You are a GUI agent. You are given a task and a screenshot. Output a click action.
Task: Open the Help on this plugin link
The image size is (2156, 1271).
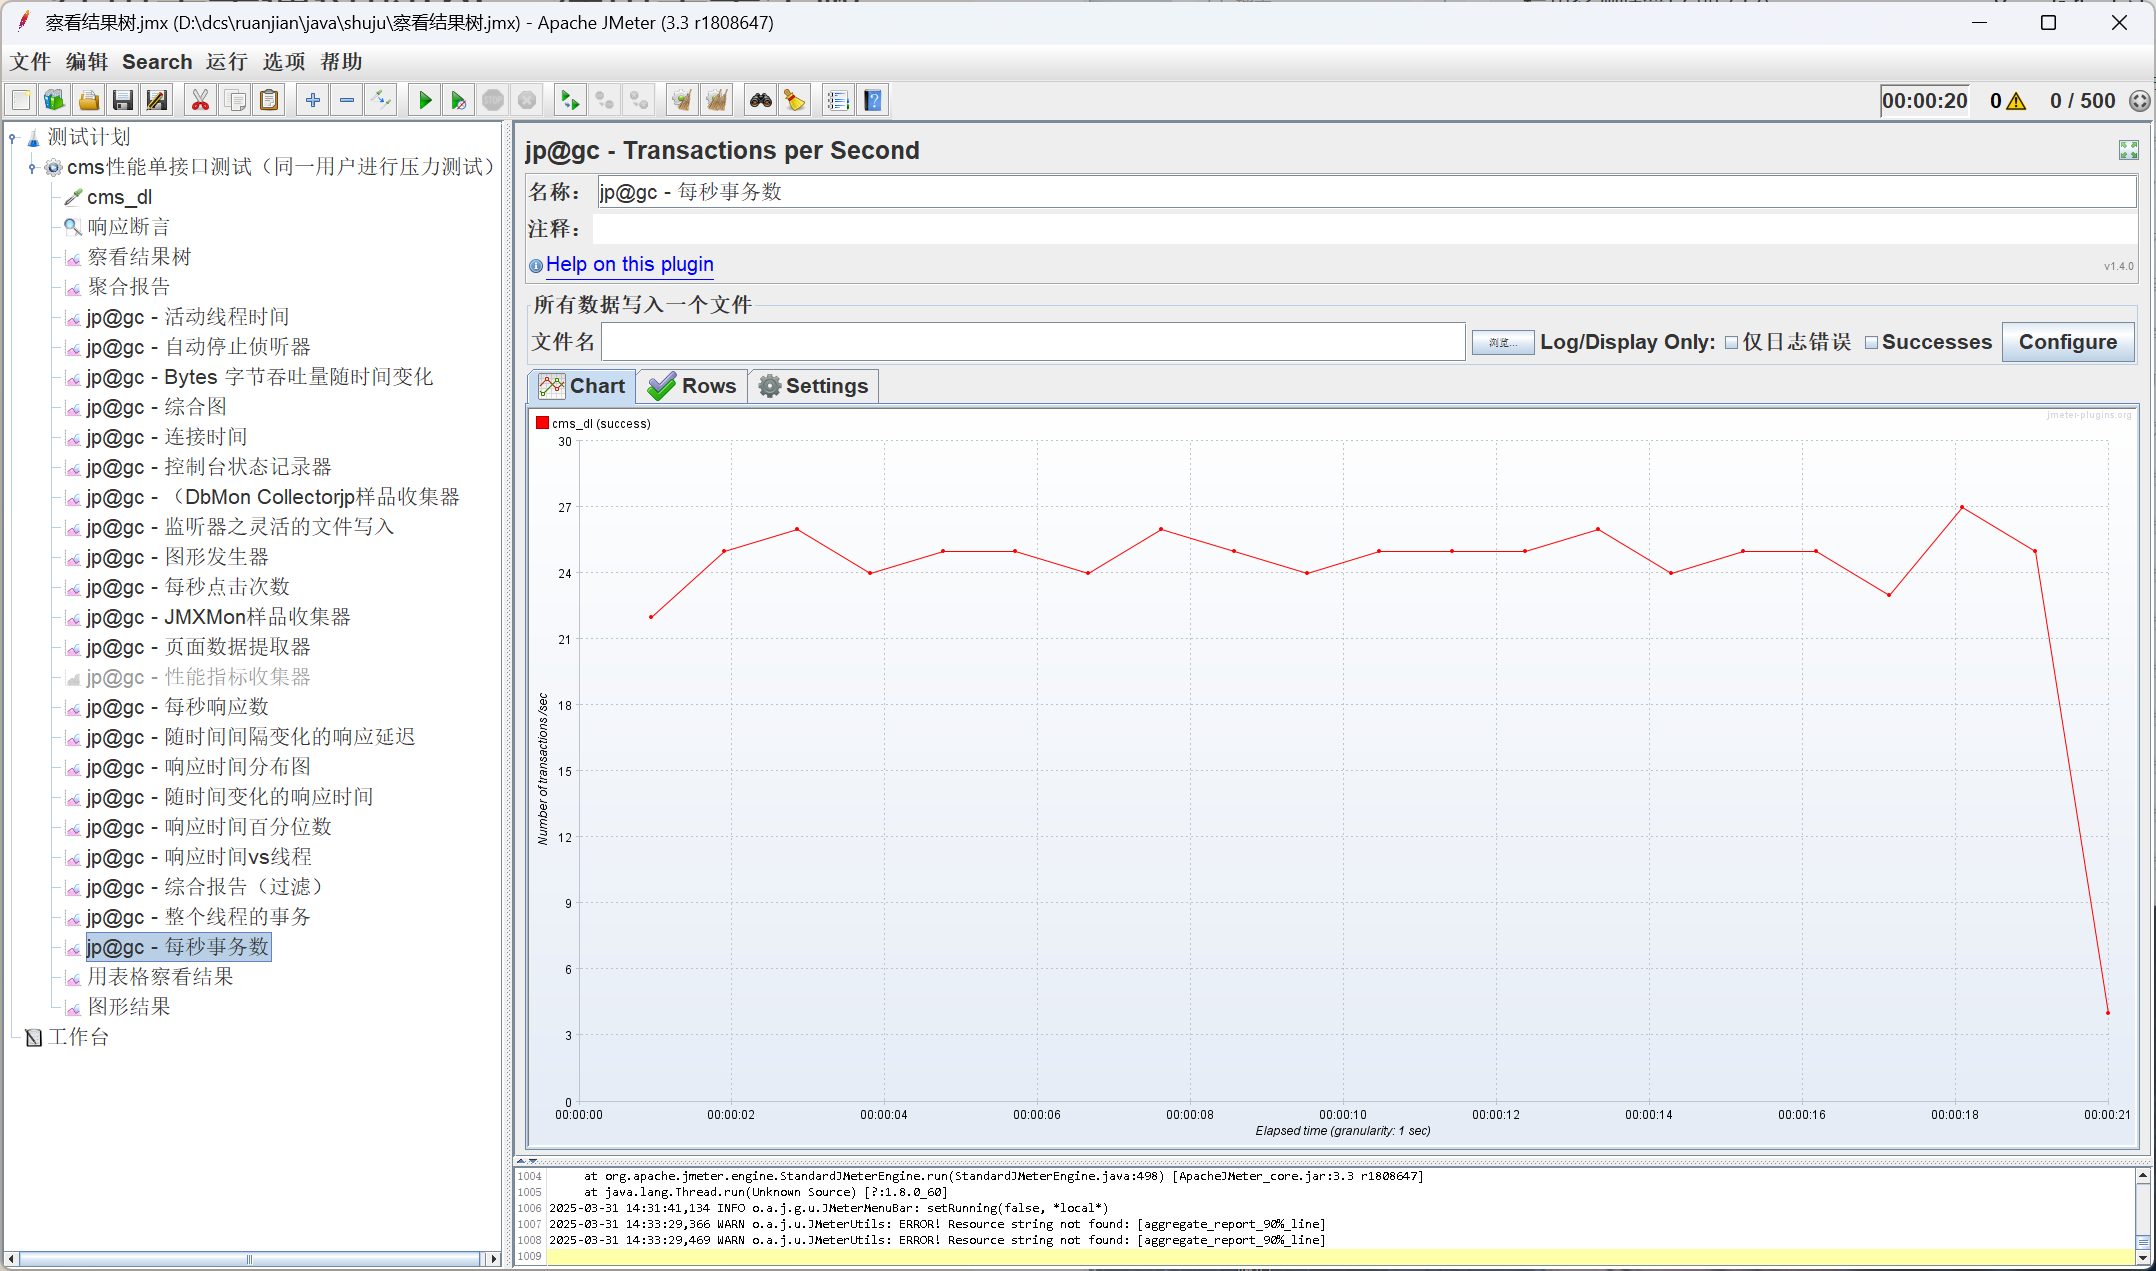629,264
